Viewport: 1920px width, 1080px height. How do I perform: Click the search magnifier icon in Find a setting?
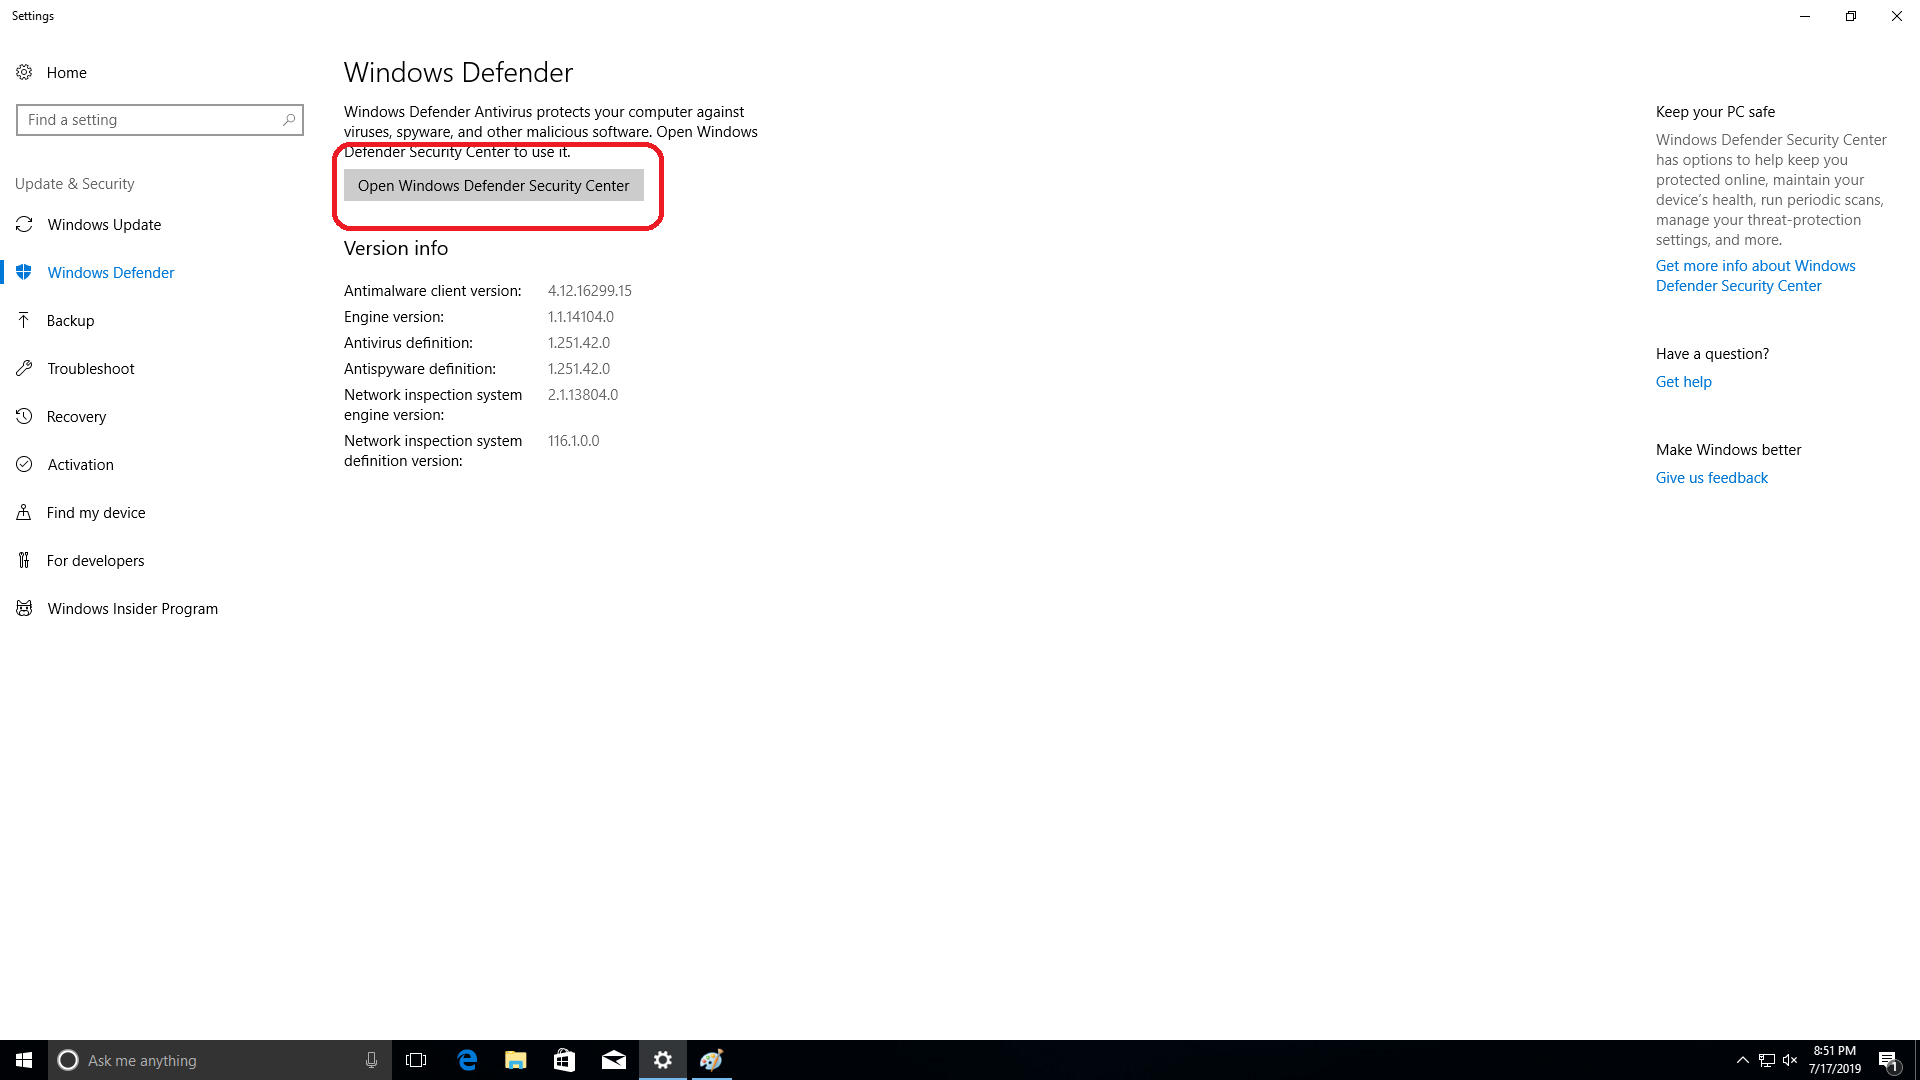pyautogui.click(x=289, y=120)
